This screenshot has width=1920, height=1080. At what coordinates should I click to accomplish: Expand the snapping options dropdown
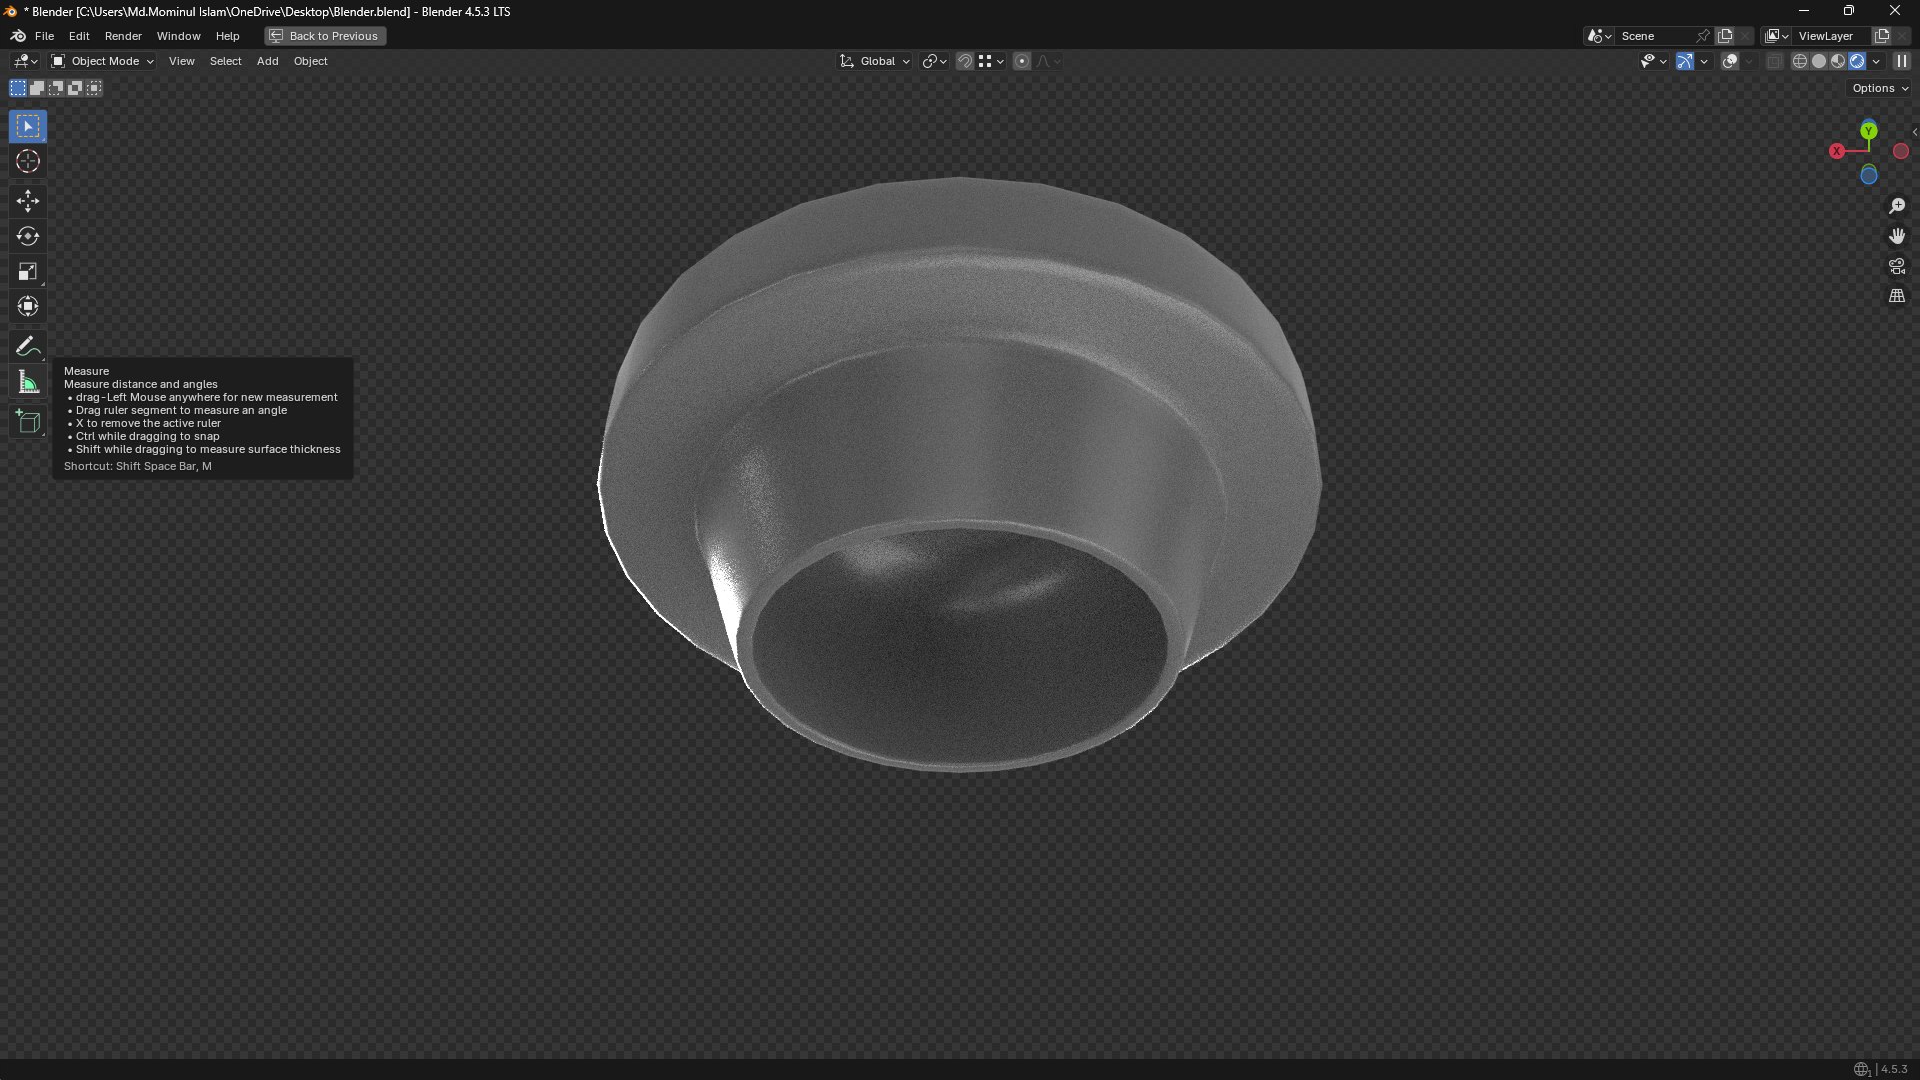point(991,61)
